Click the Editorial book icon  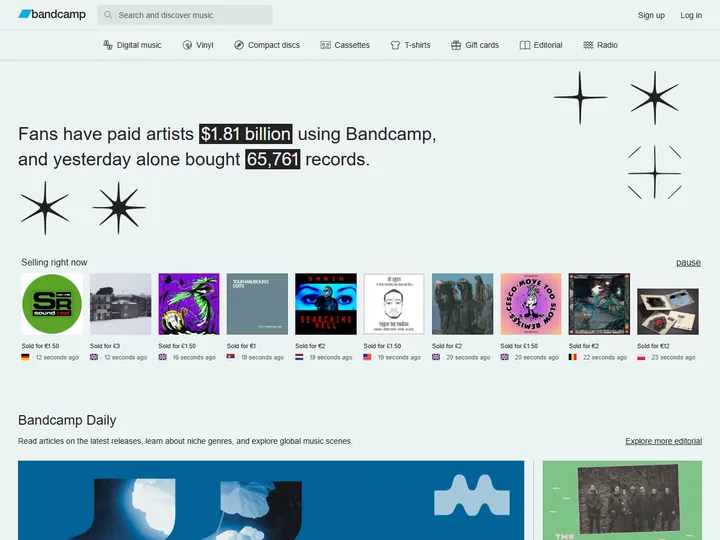[525, 45]
